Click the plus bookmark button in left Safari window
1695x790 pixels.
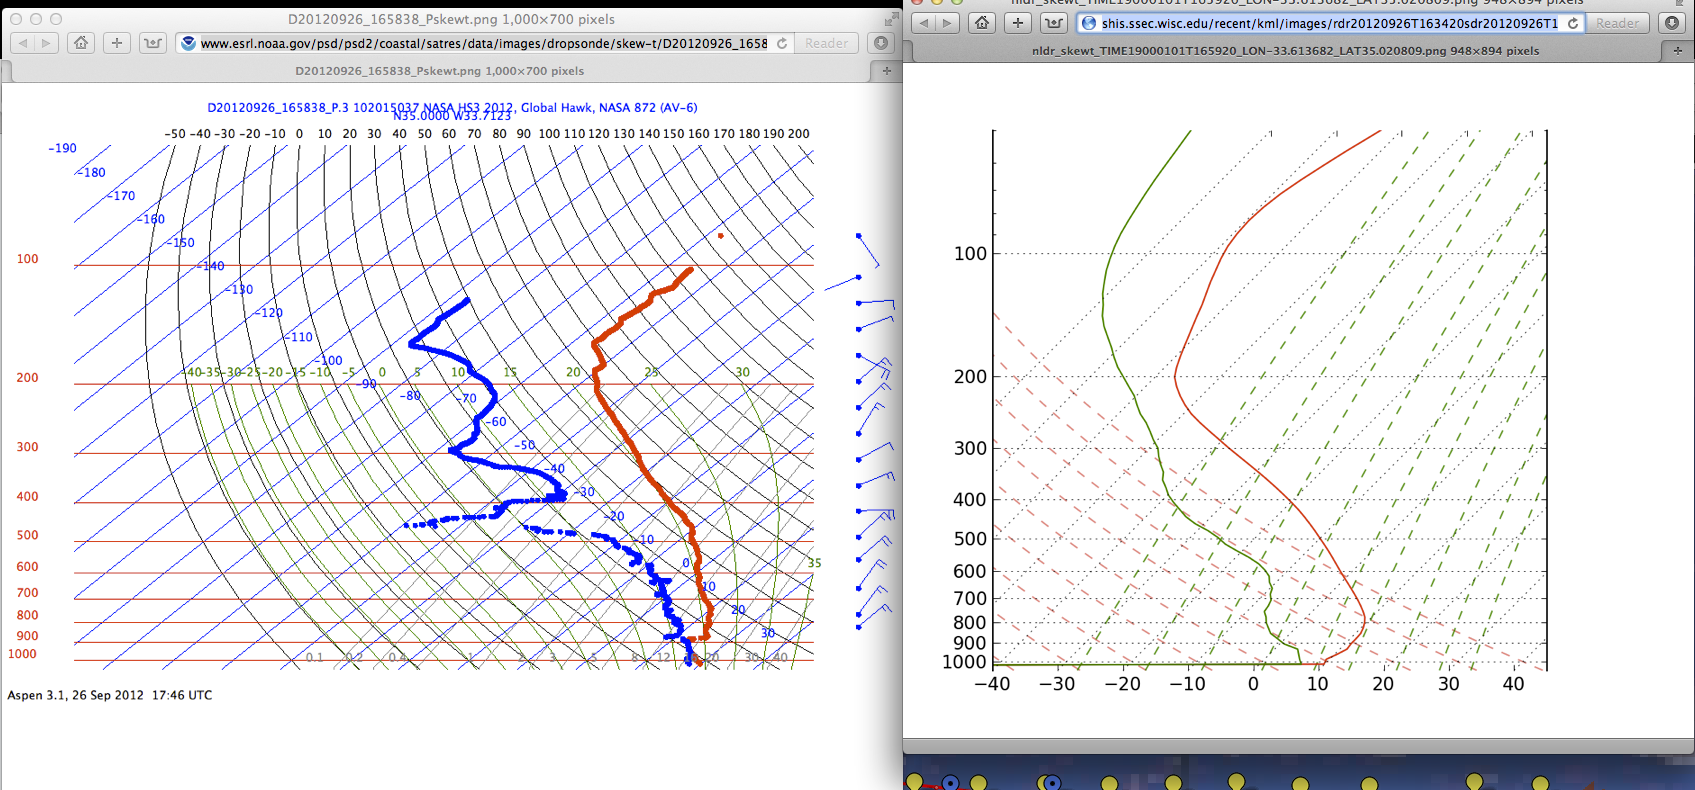(117, 43)
